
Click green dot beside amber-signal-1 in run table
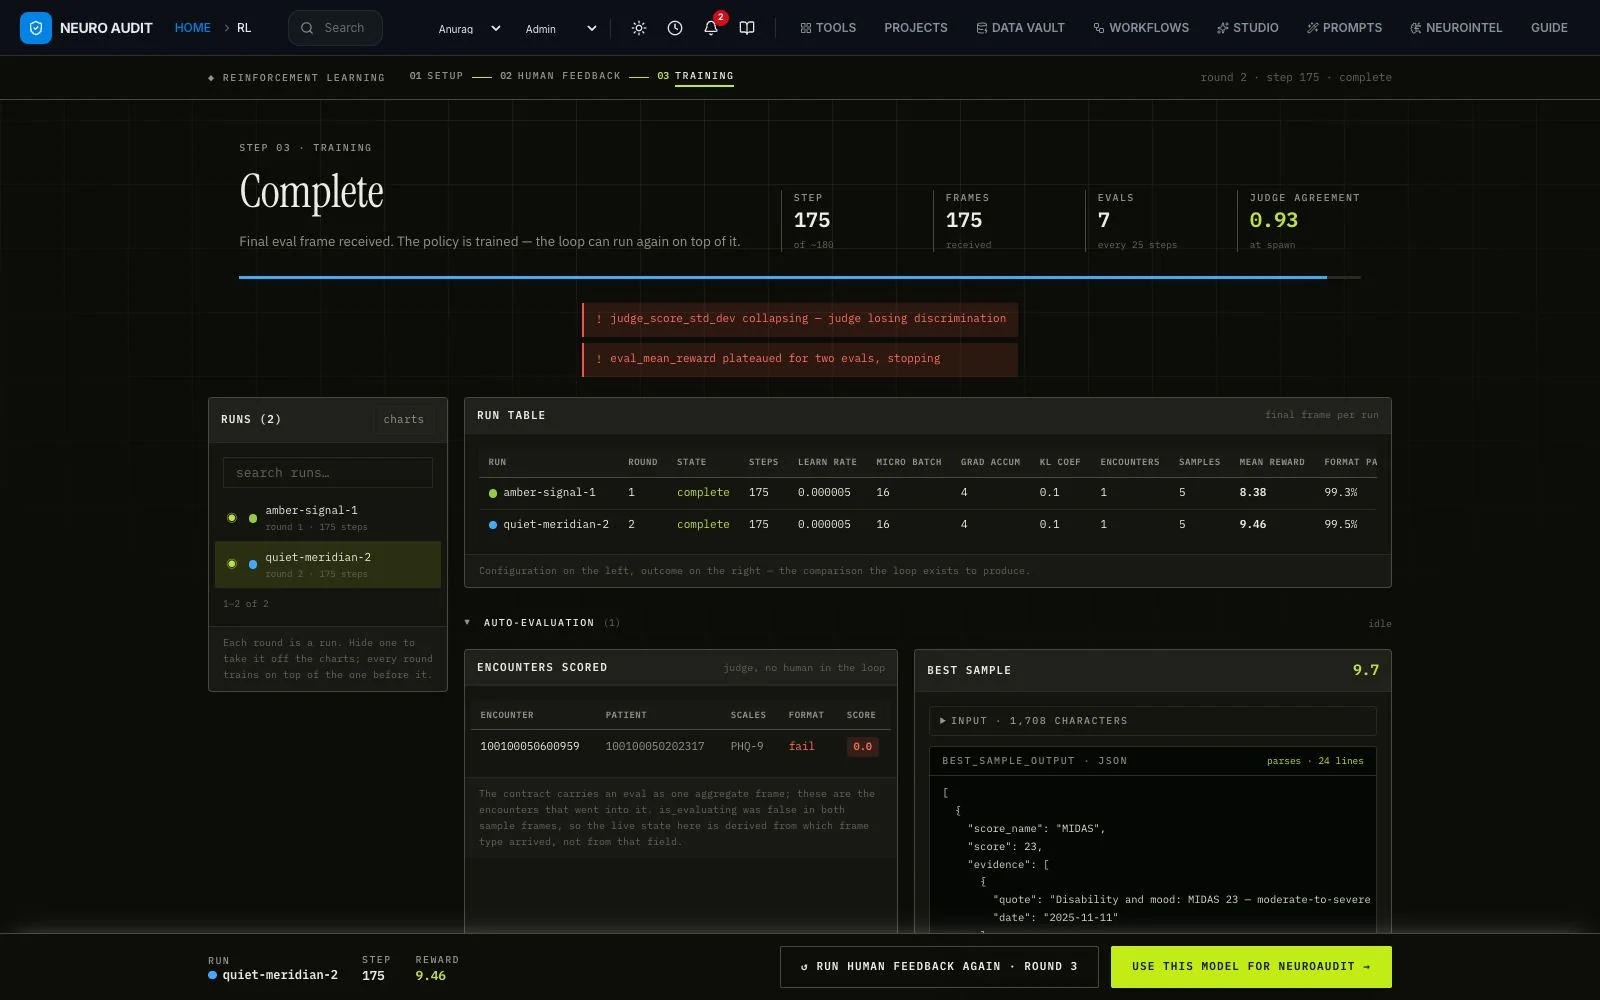coord(493,493)
